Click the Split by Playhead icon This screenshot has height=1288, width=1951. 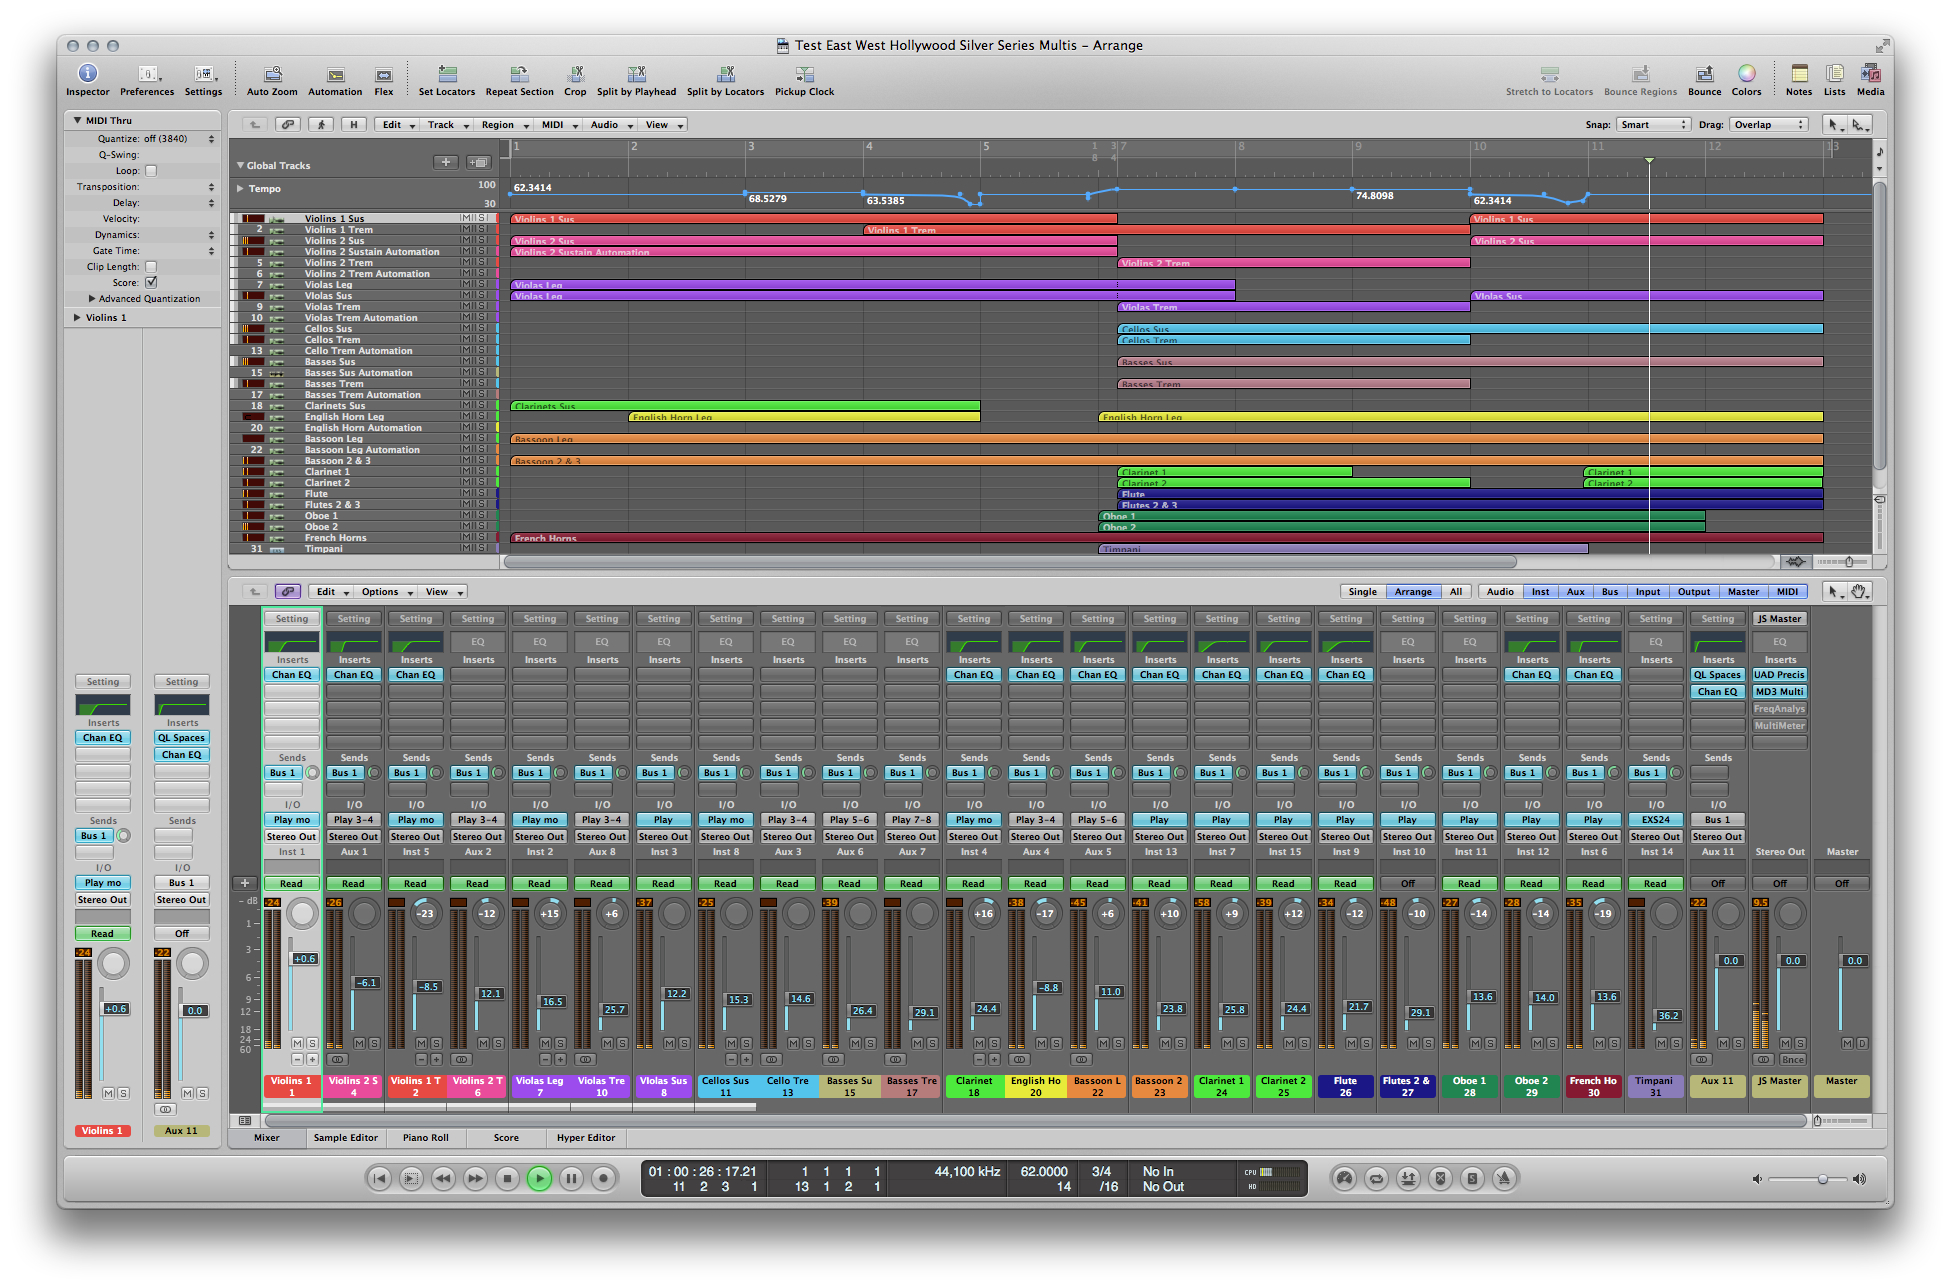tap(636, 75)
